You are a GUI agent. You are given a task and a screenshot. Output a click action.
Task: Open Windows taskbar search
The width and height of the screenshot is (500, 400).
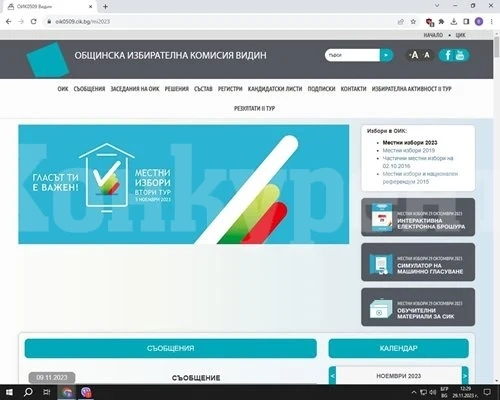tap(28, 392)
